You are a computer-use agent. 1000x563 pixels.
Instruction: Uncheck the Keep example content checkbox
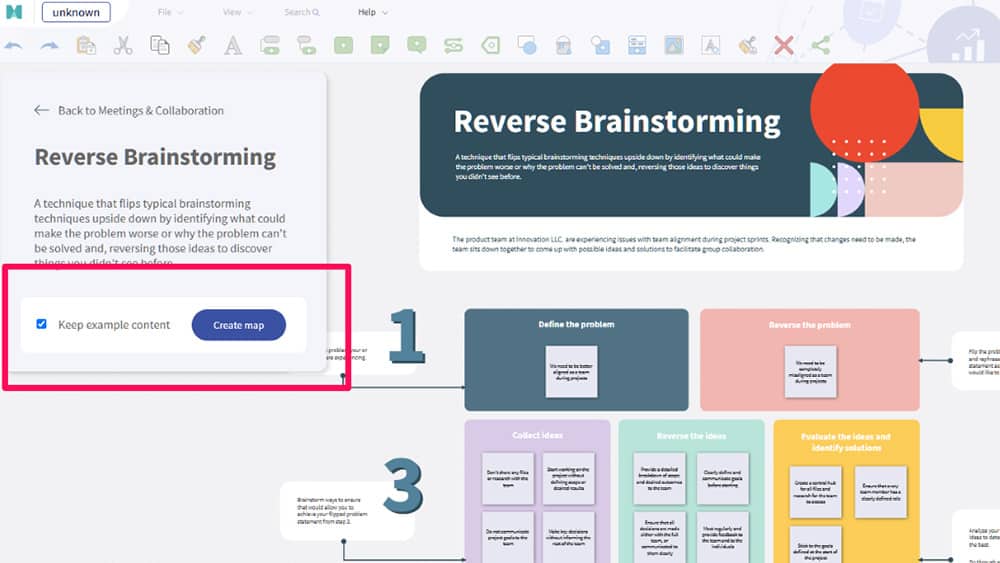tap(41, 324)
